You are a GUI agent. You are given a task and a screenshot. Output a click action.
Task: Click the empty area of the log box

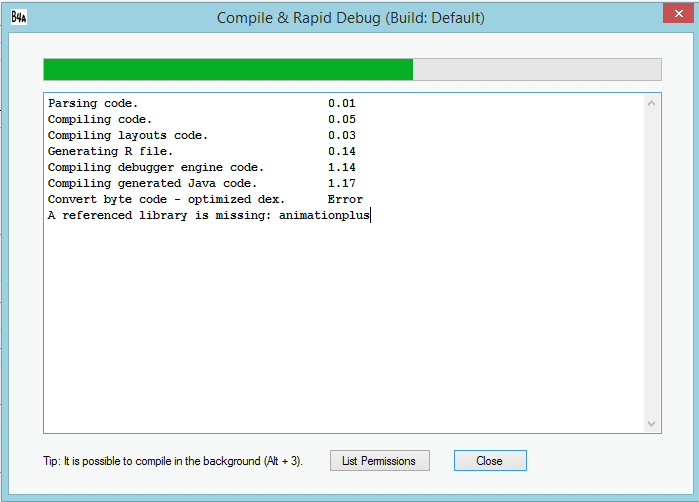click(x=340, y=330)
